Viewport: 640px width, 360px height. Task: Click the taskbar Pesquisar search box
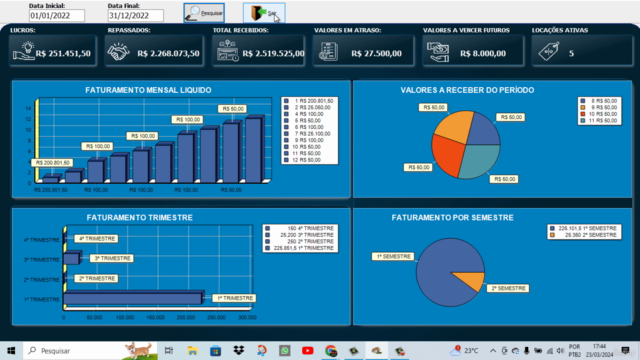pyautogui.click(x=90, y=351)
